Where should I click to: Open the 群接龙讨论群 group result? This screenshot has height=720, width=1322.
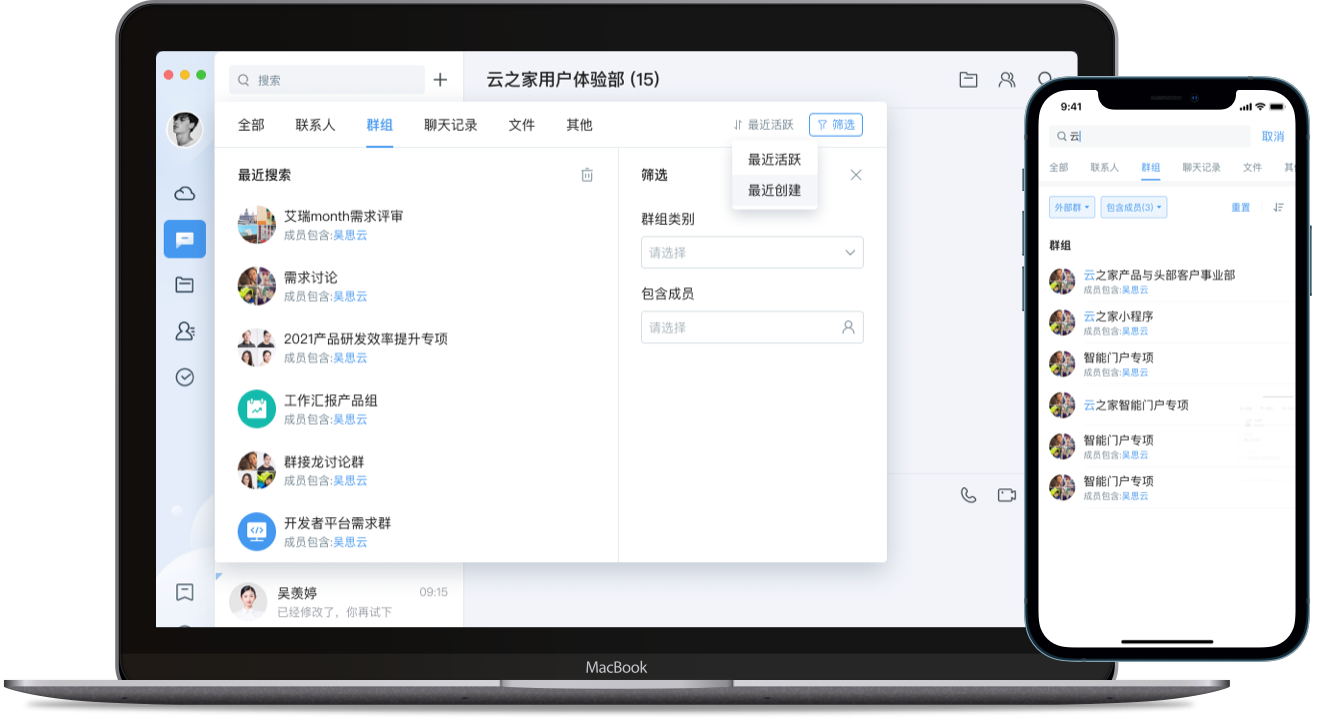[x=417, y=470]
